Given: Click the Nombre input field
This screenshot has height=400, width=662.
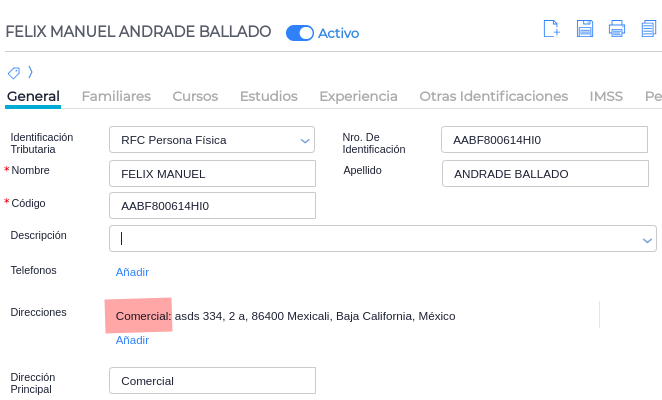Looking at the screenshot, I should tap(212, 174).
